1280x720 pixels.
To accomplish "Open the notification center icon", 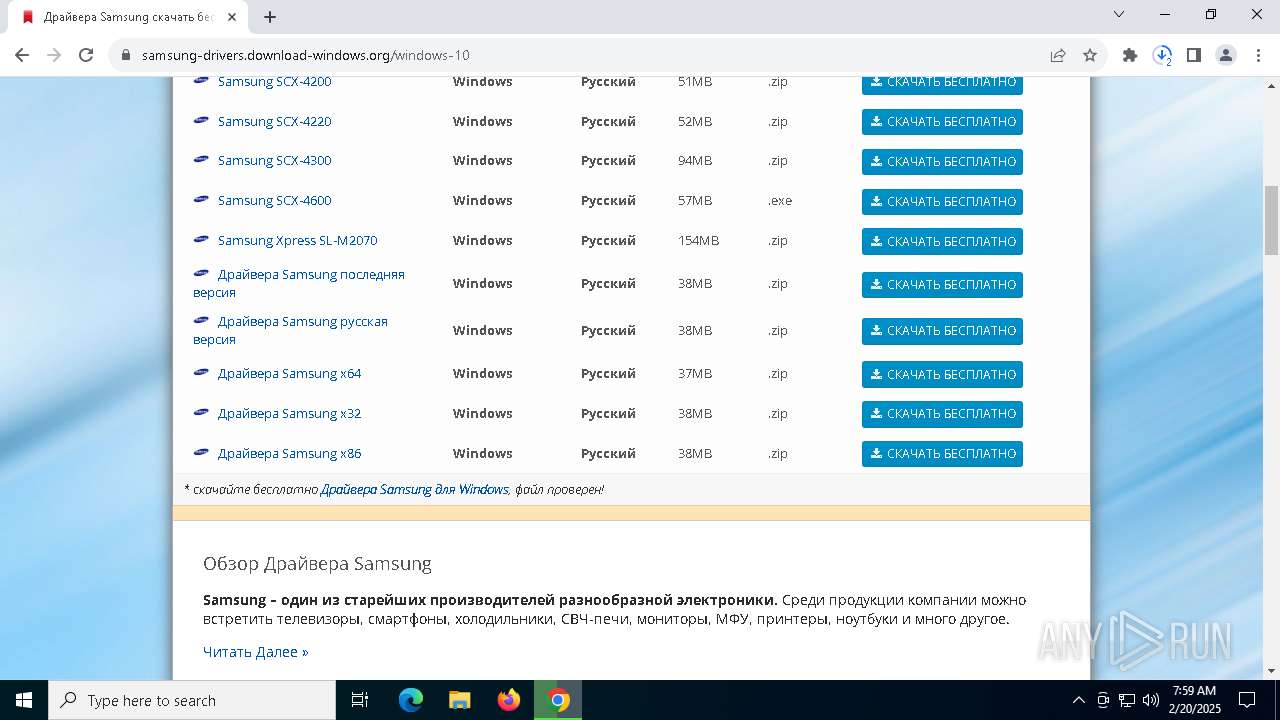I will (1247, 700).
